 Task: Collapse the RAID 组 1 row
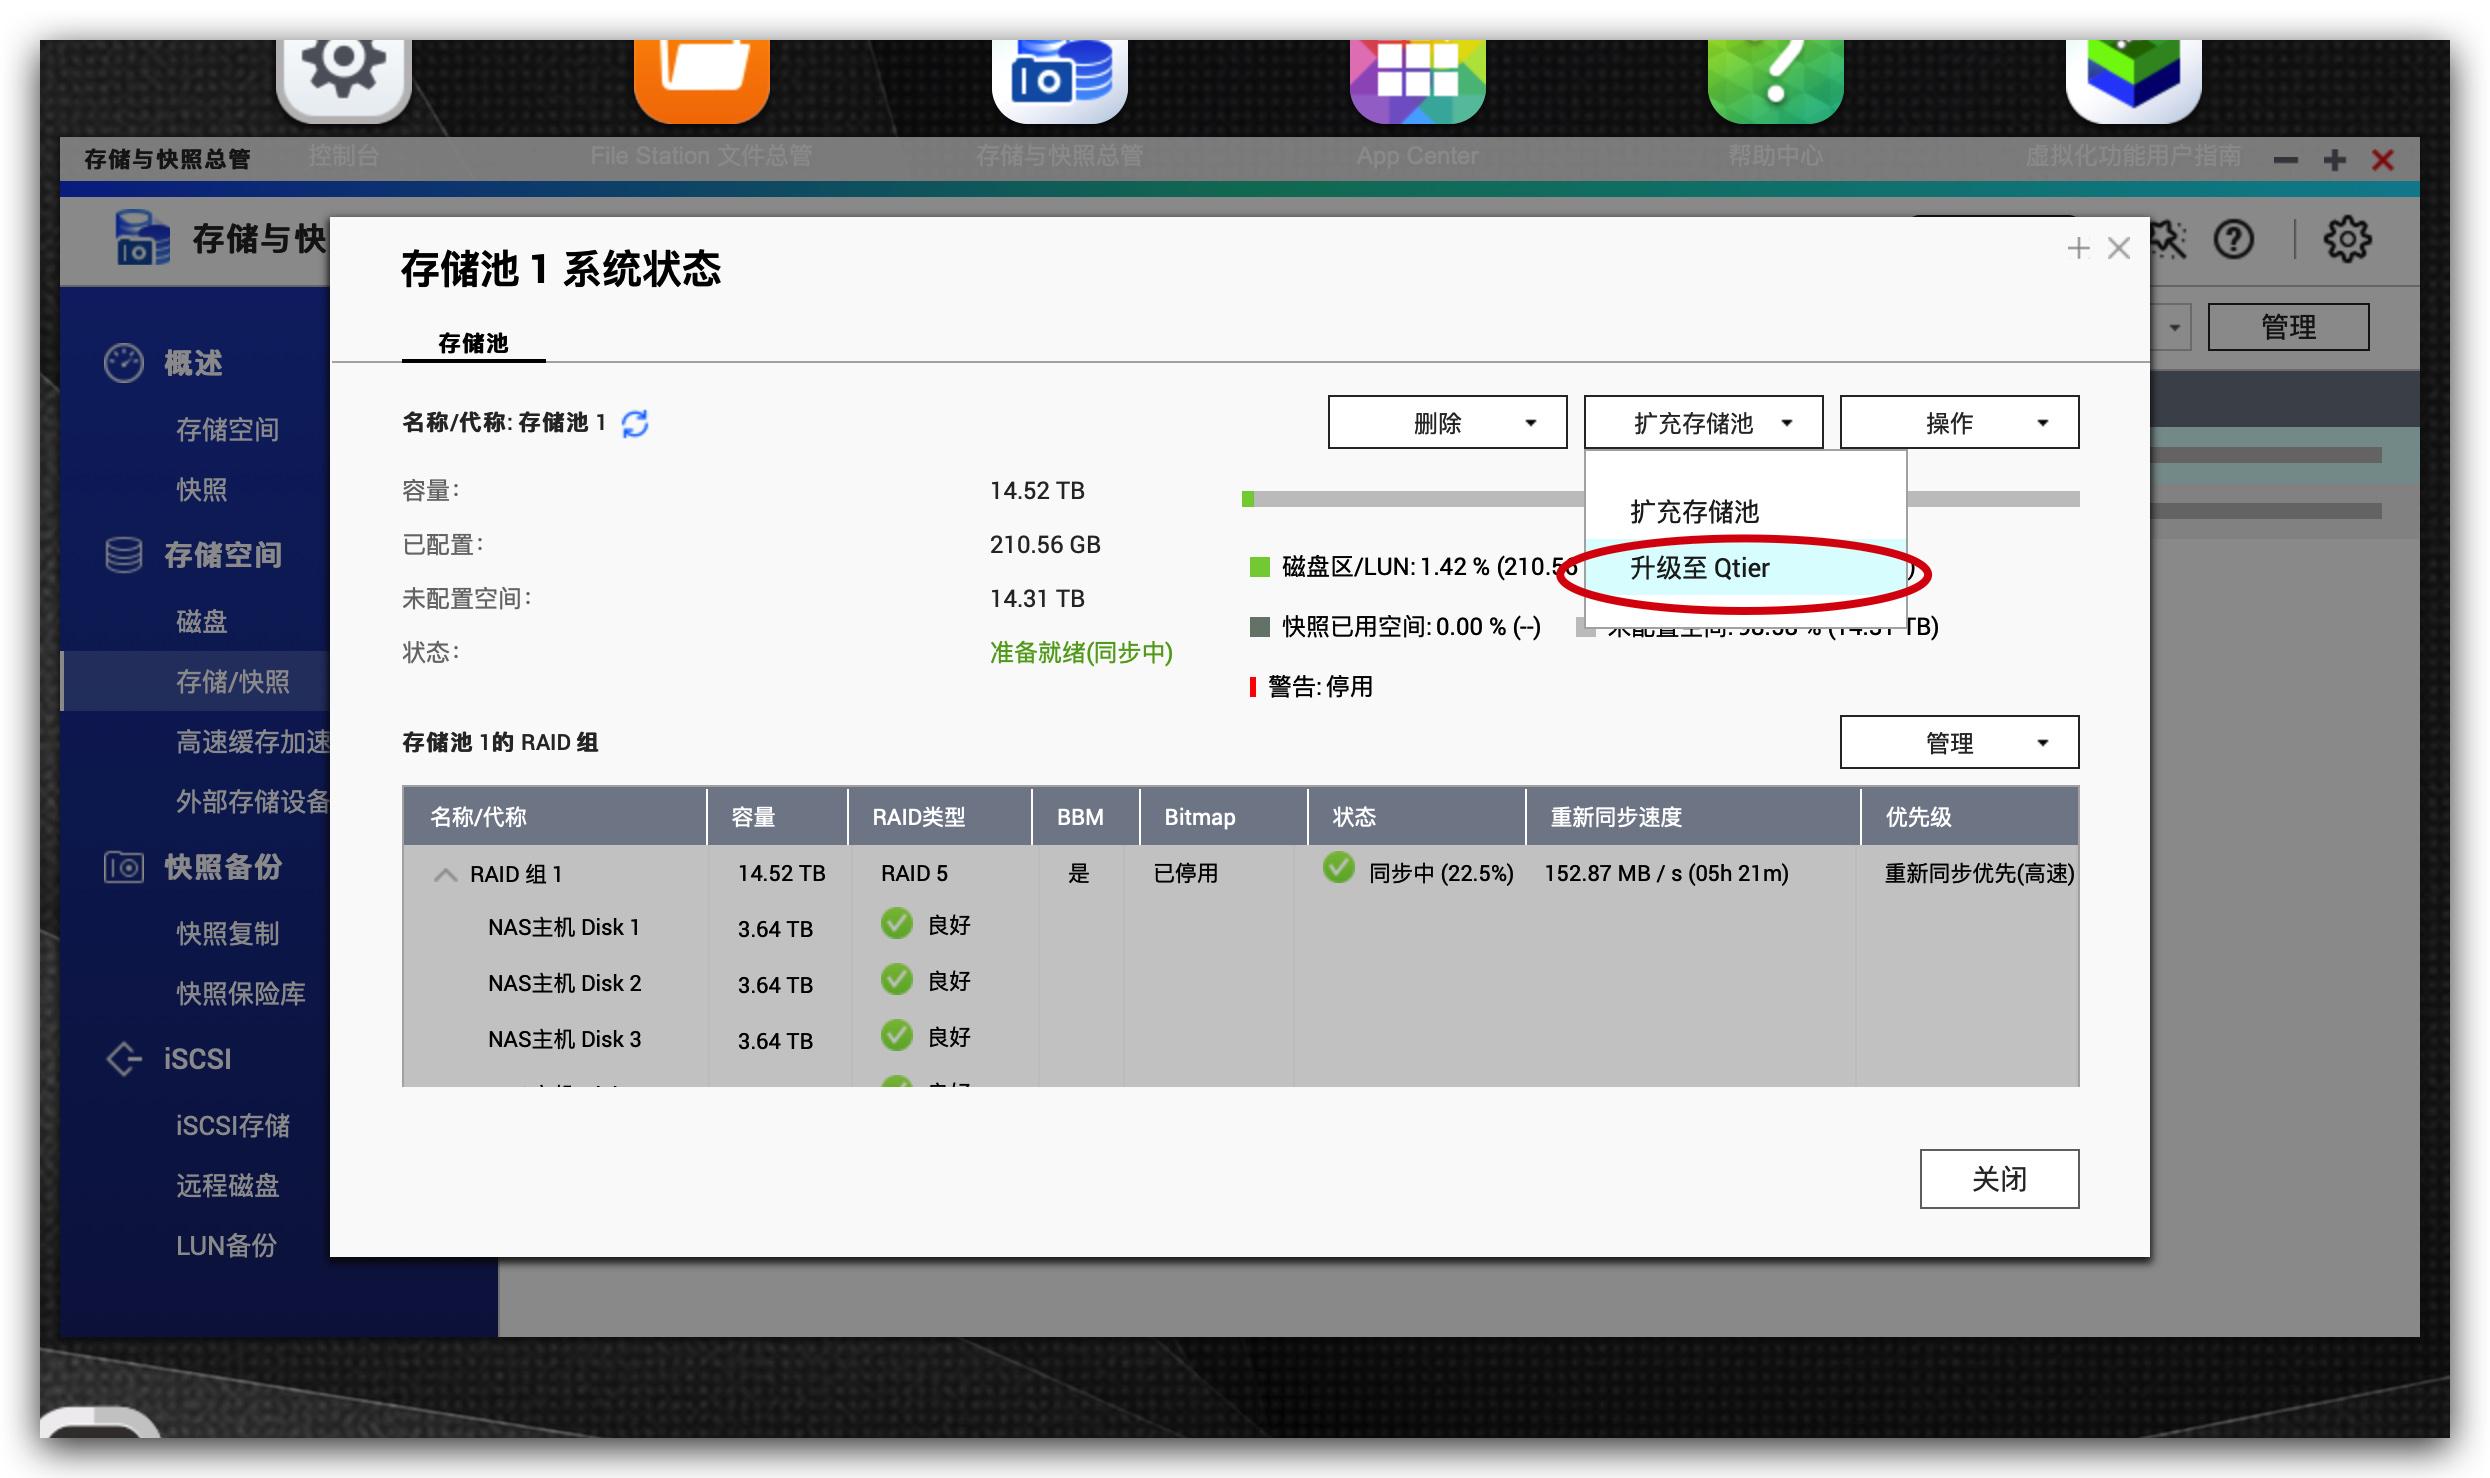445,875
